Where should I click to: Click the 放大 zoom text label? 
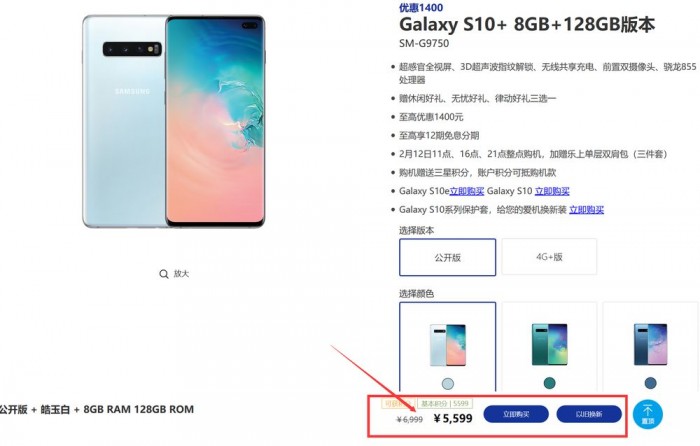click(x=181, y=274)
